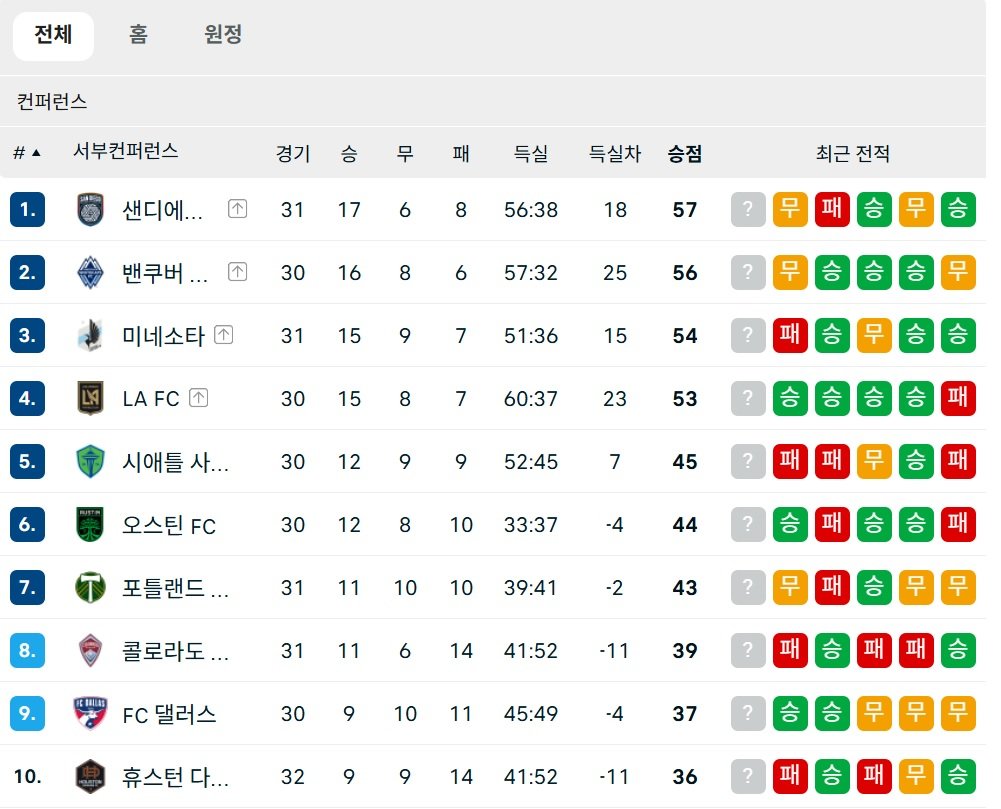
Task: Open the 오스틴 FC team link
Action: (169, 526)
